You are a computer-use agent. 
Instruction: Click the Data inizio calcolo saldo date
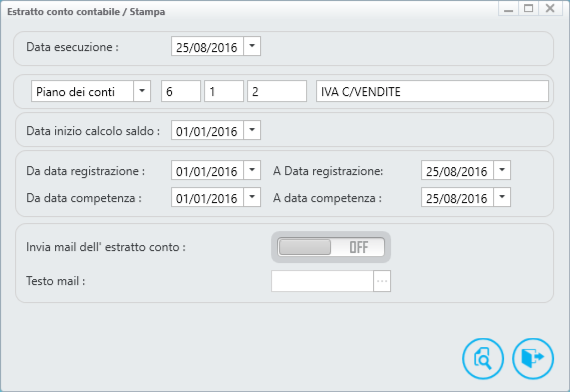point(207,131)
